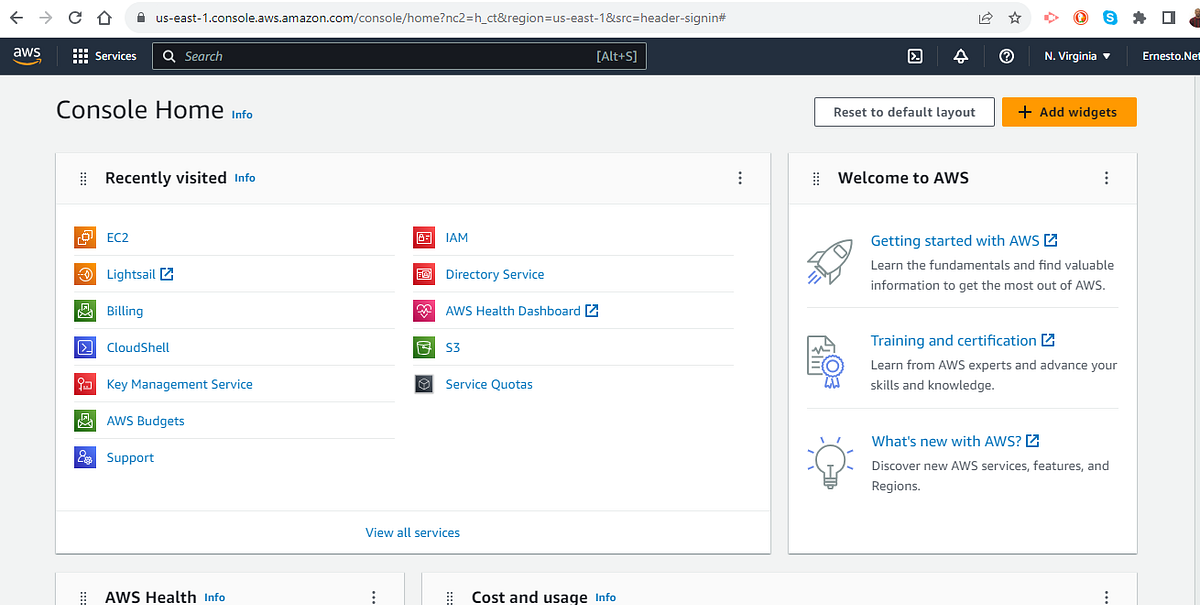Image resolution: width=1200 pixels, height=605 pixels.
Task: Open the N. Virginia region dropdown
Action: 1076,56
